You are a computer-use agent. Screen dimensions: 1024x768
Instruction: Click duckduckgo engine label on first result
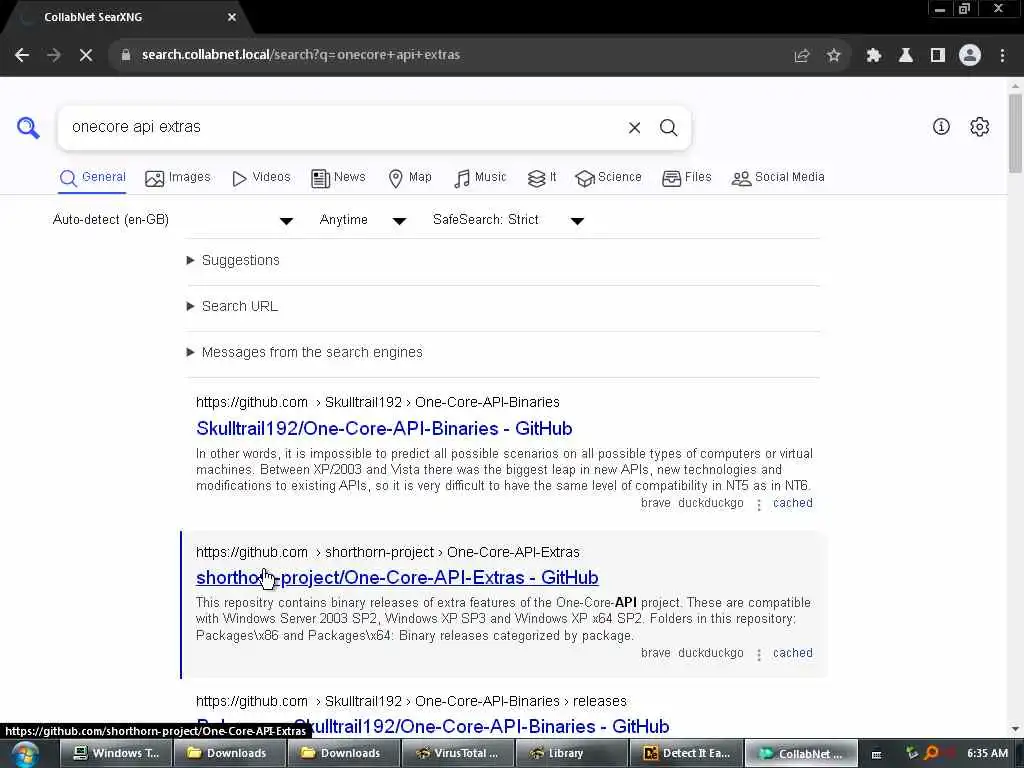(x=711, y=504)
